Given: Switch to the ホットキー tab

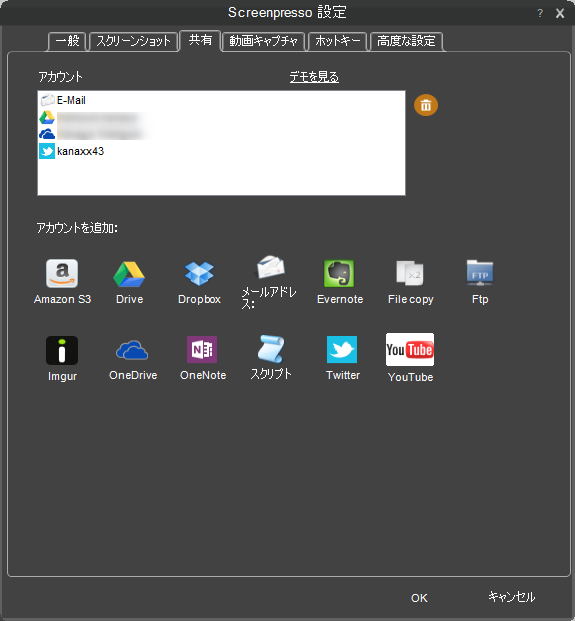Looking at the screenshot, I should [x=337, y=41].
